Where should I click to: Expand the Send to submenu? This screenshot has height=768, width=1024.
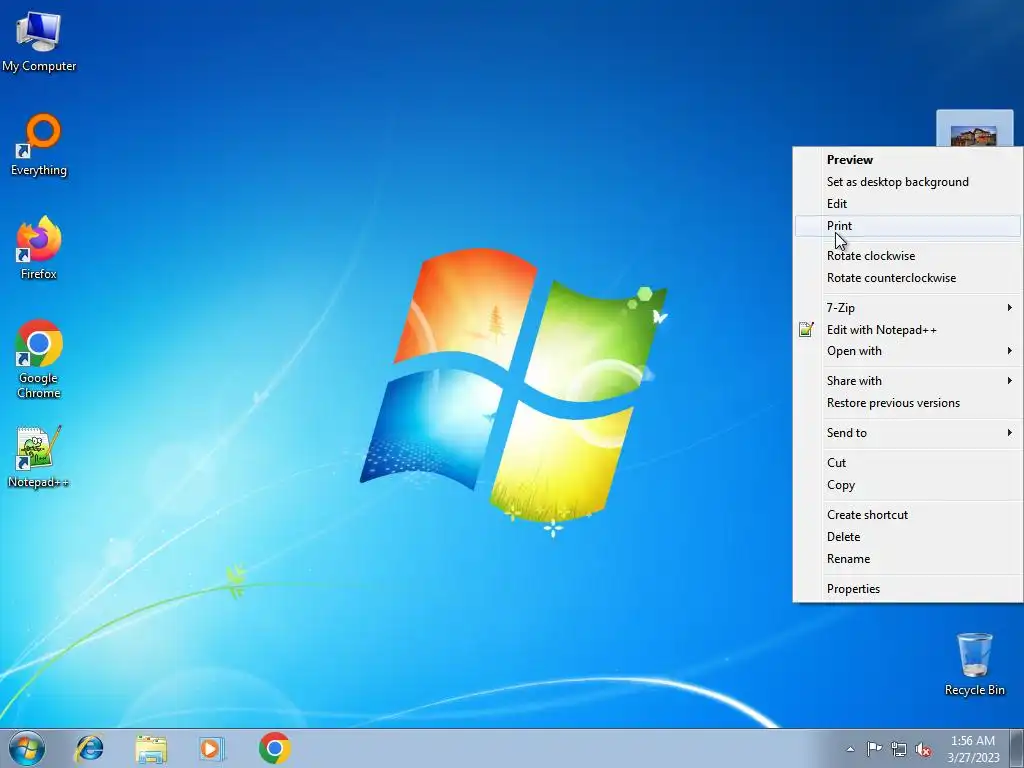click(x=908, y=432)
